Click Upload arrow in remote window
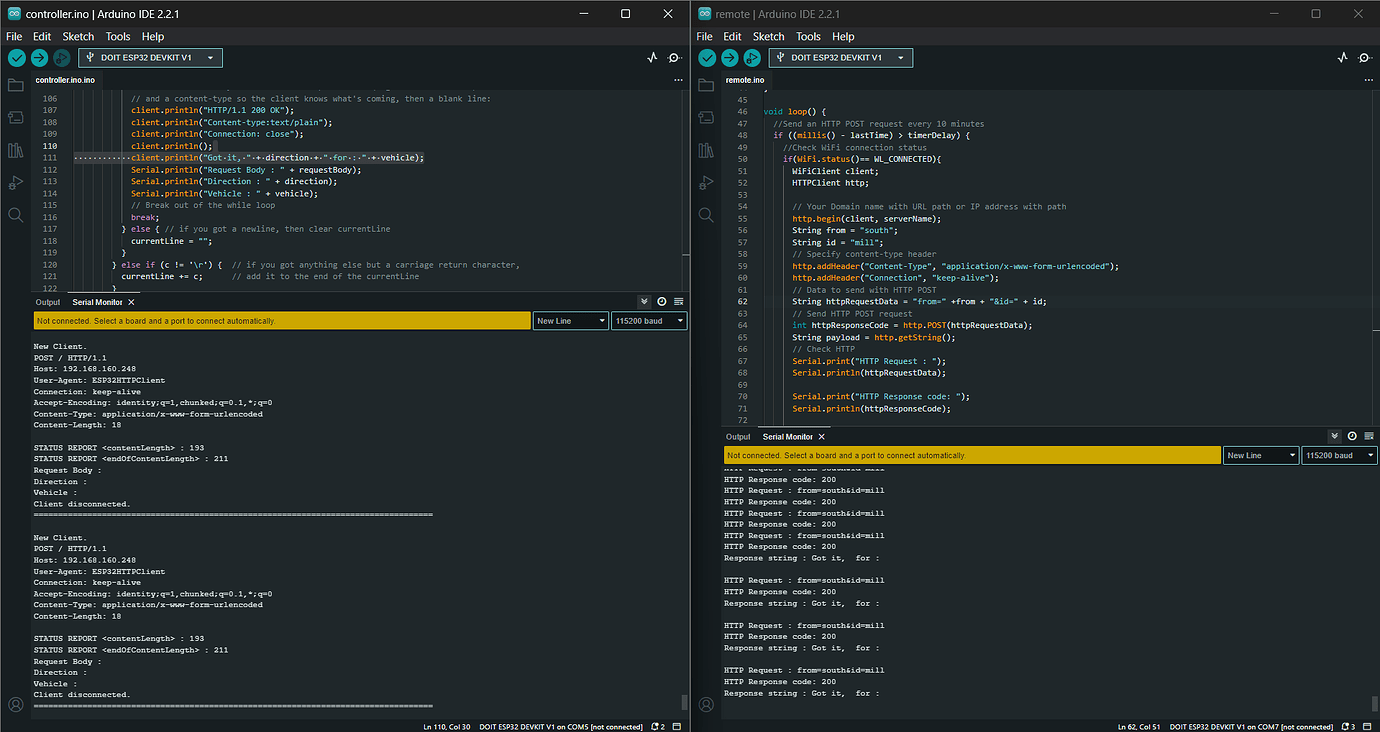This screenshot has width=1380, height=732. pos(729,58)
